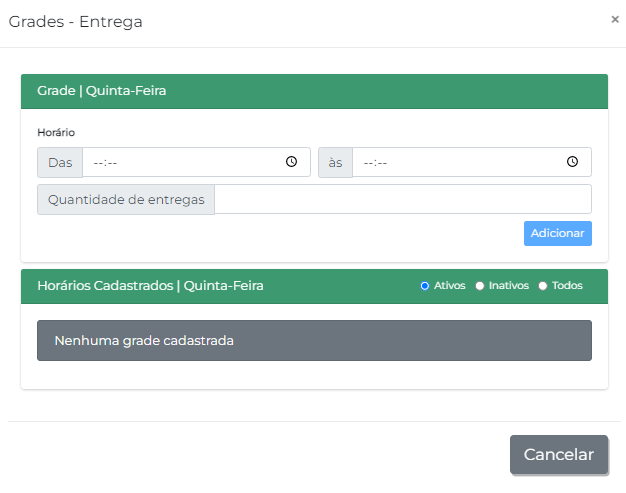Focus the minutes segment of the às time field
Image resolution: width=626 pixels, height=493 pixels.
click(x=383, y=162)
